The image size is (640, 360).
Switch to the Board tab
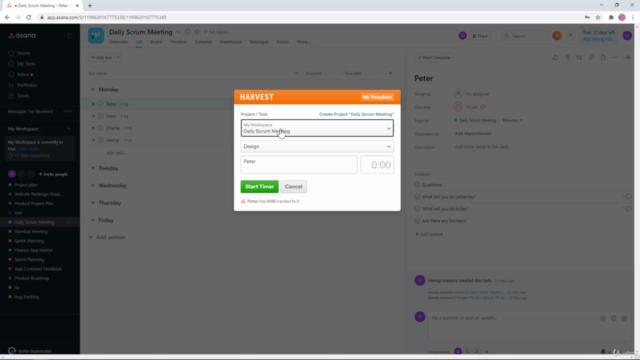(x=156, y=42)
